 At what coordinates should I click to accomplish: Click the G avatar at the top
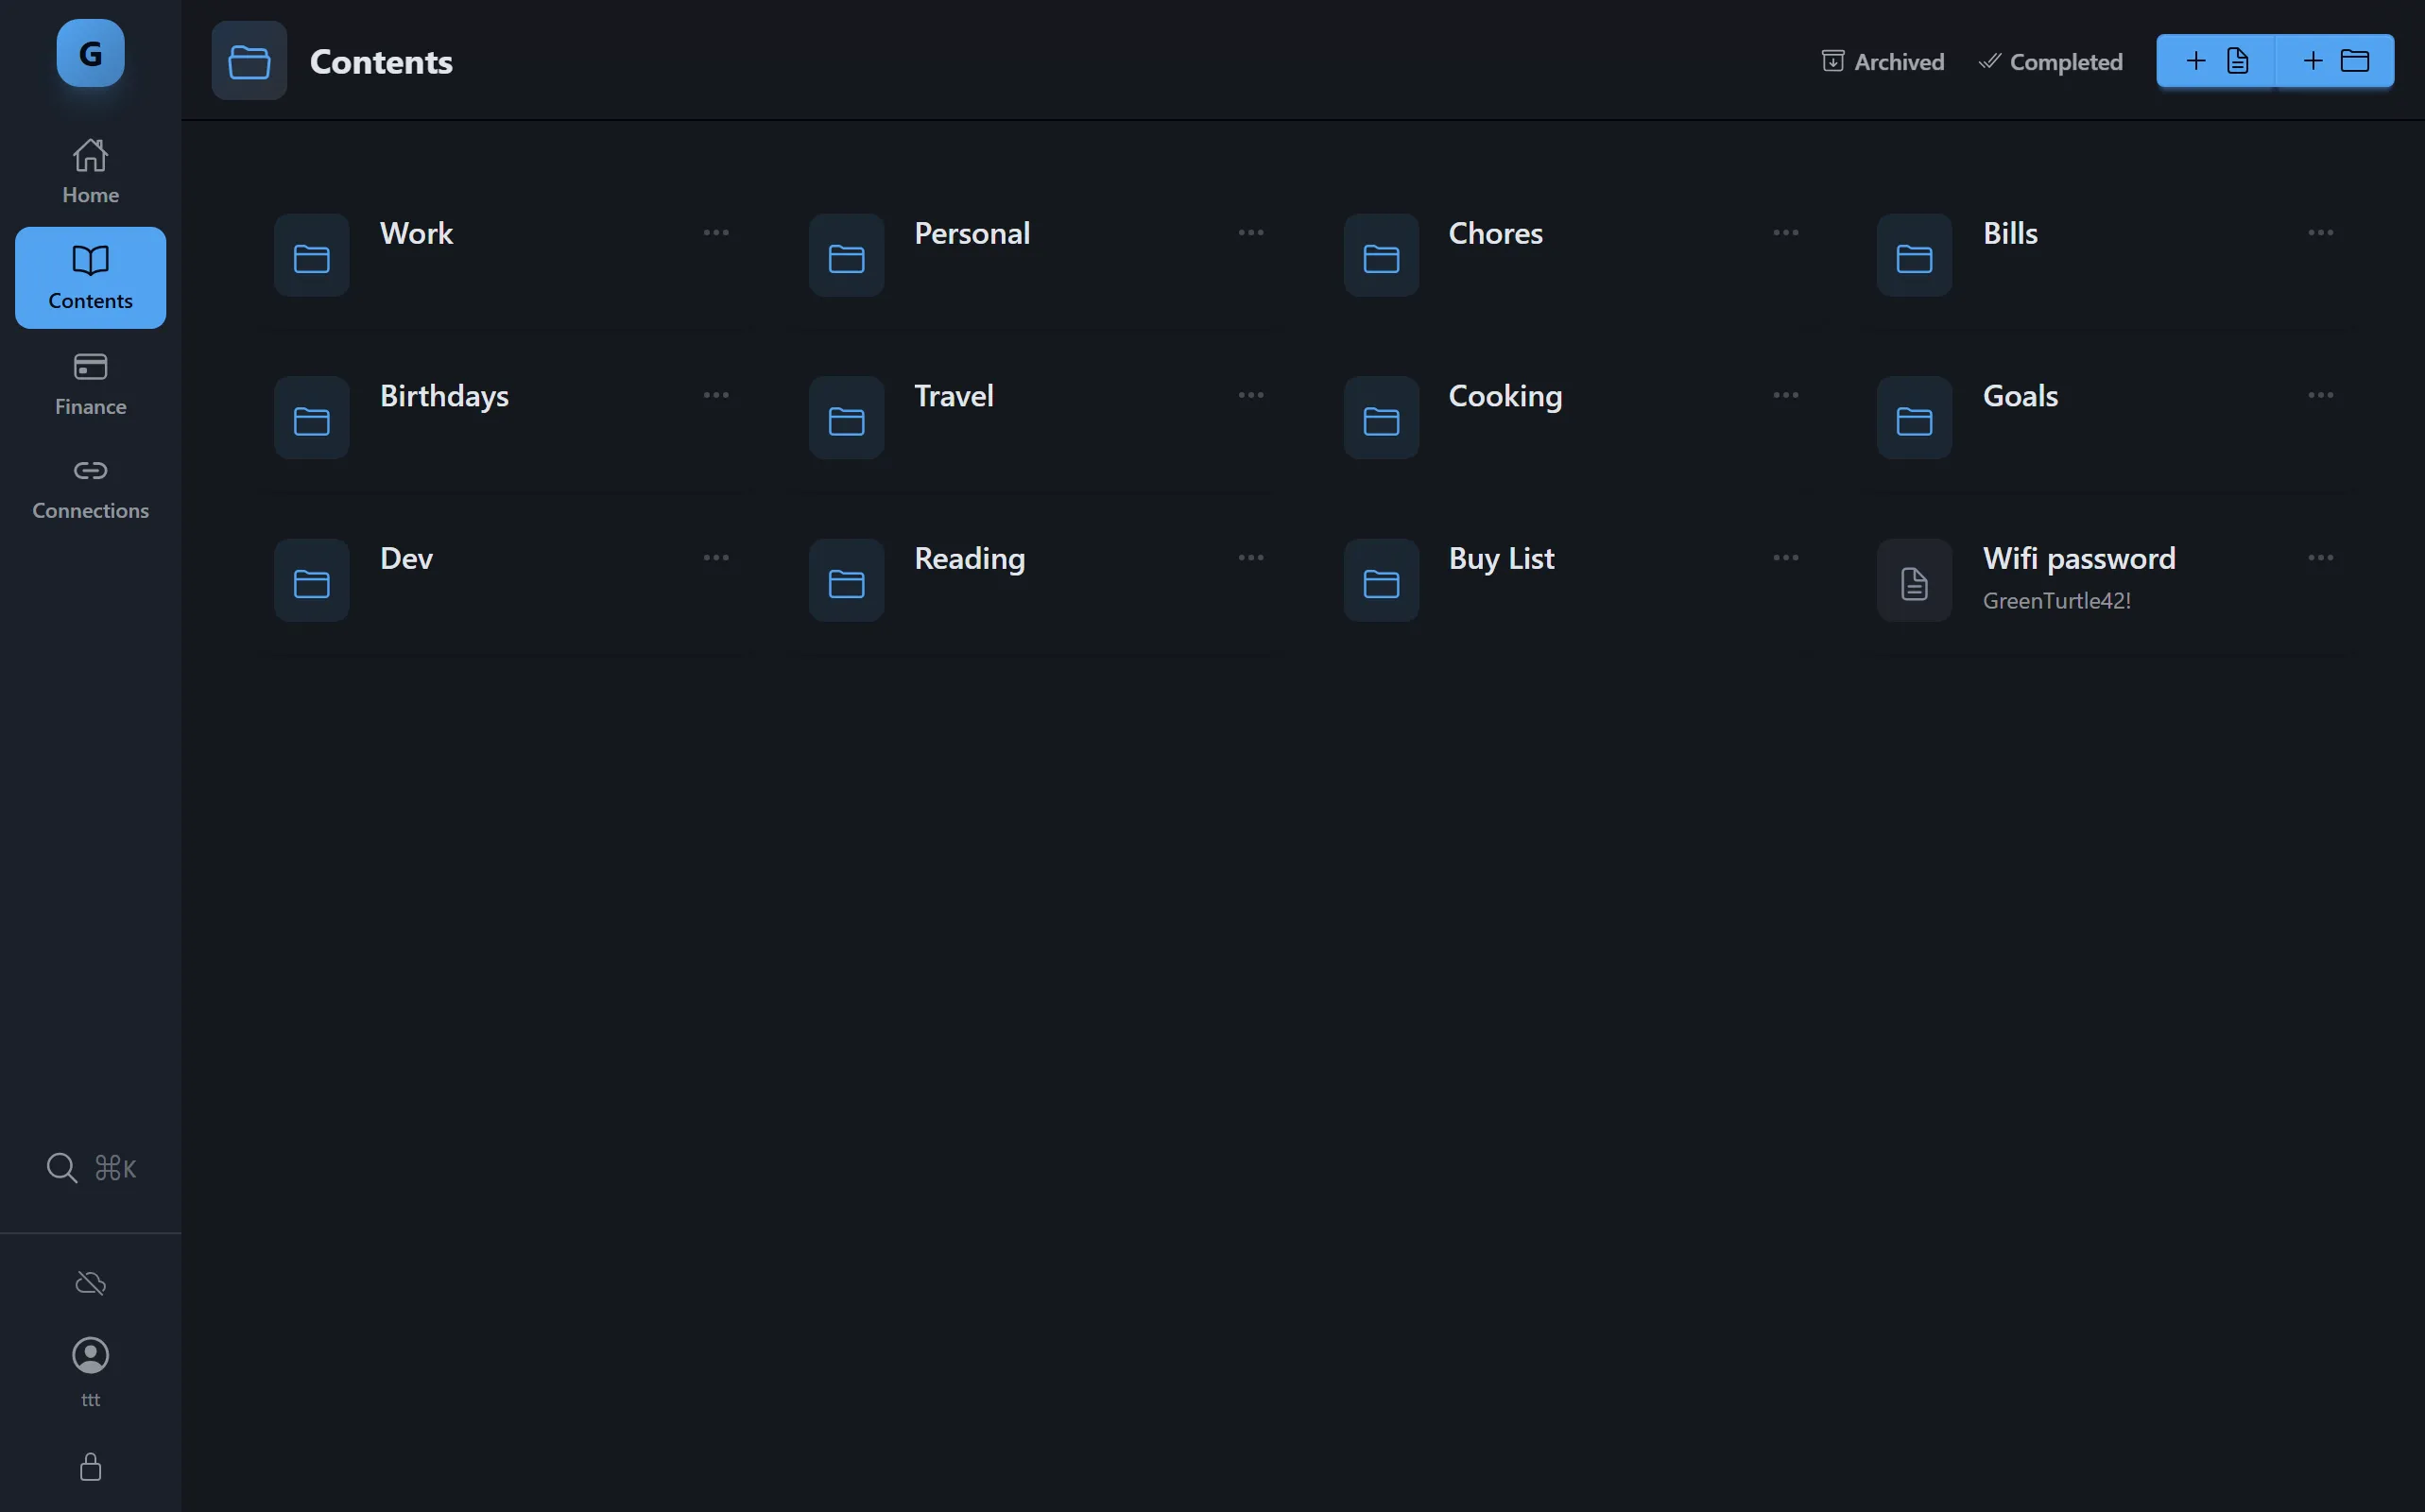point(89,53)
